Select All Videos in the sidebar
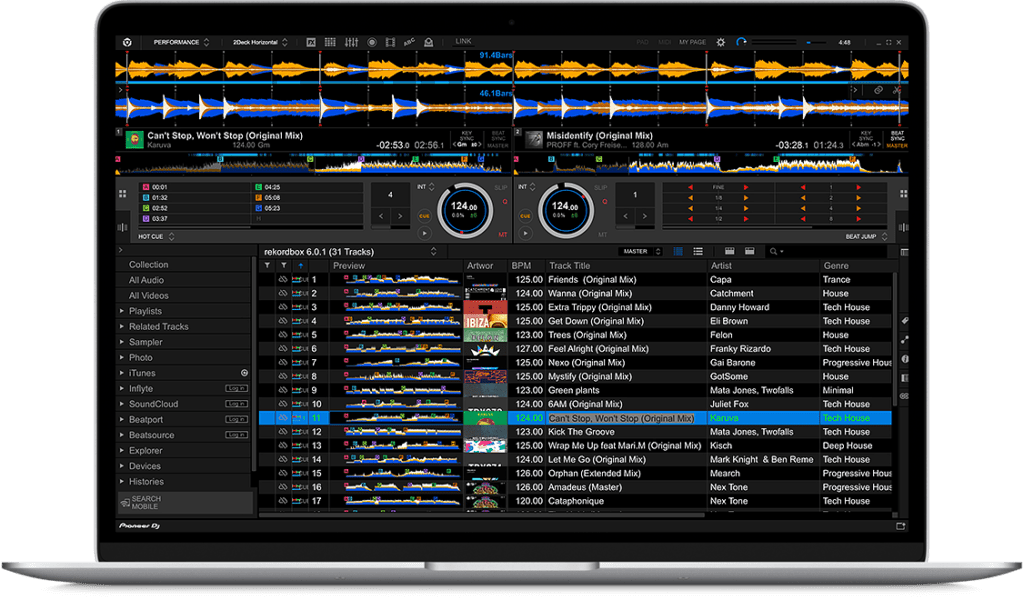The image size is (1024, 610). [x=148, y=295]
